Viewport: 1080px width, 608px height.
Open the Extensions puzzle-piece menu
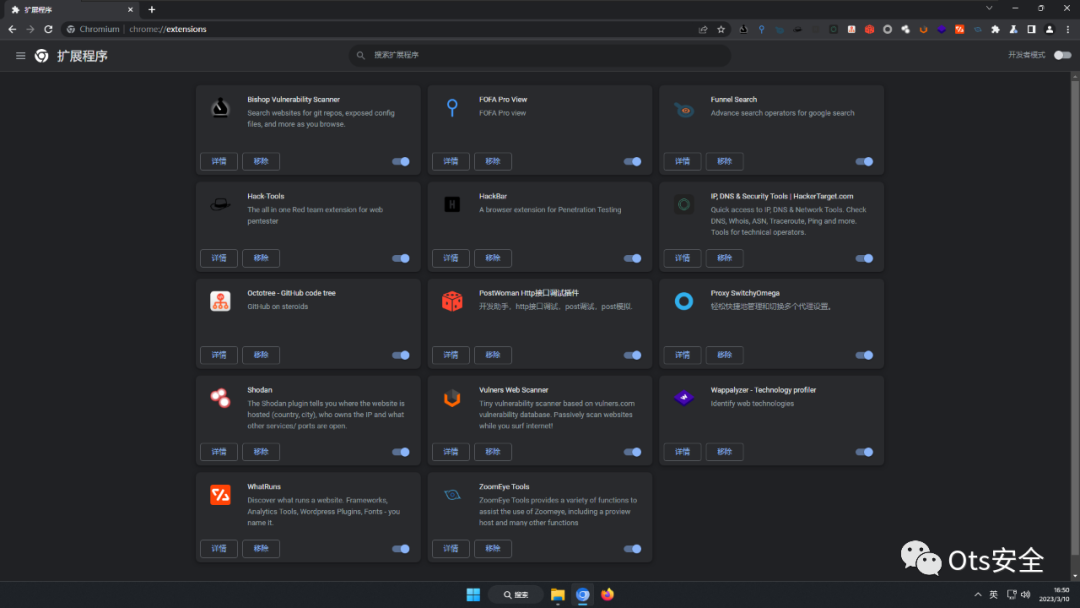tap(995, 30)
